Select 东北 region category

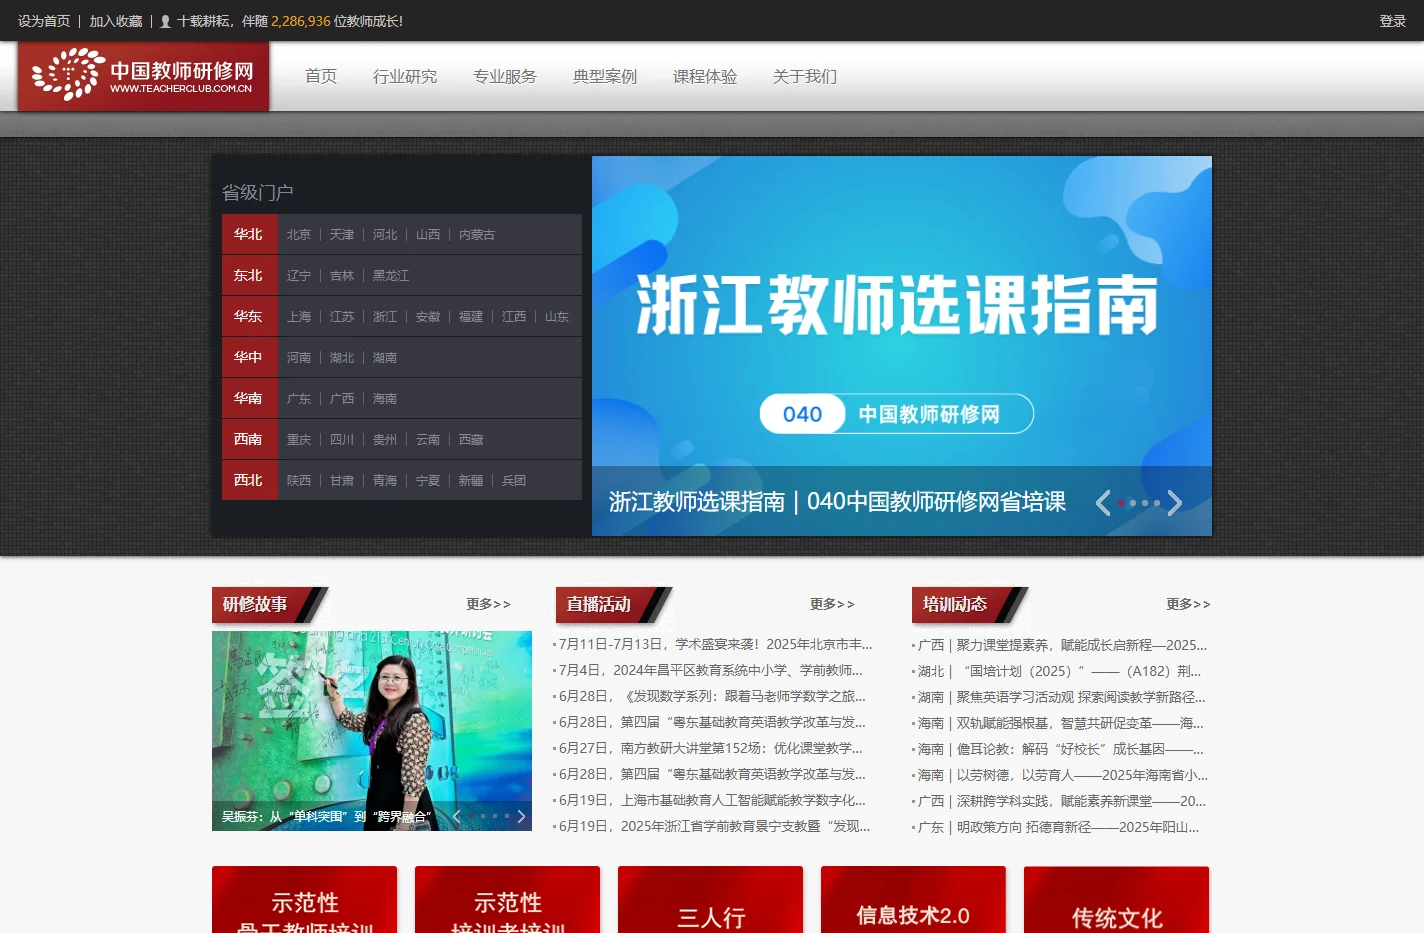tap(249, 275)
